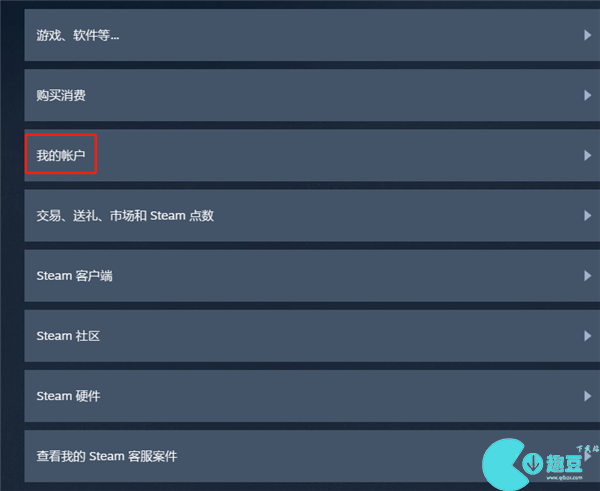The height and width of the screenshot is (491, 600).
Task: Open the 游戏、软件等... help category
Action: [78, 35]
